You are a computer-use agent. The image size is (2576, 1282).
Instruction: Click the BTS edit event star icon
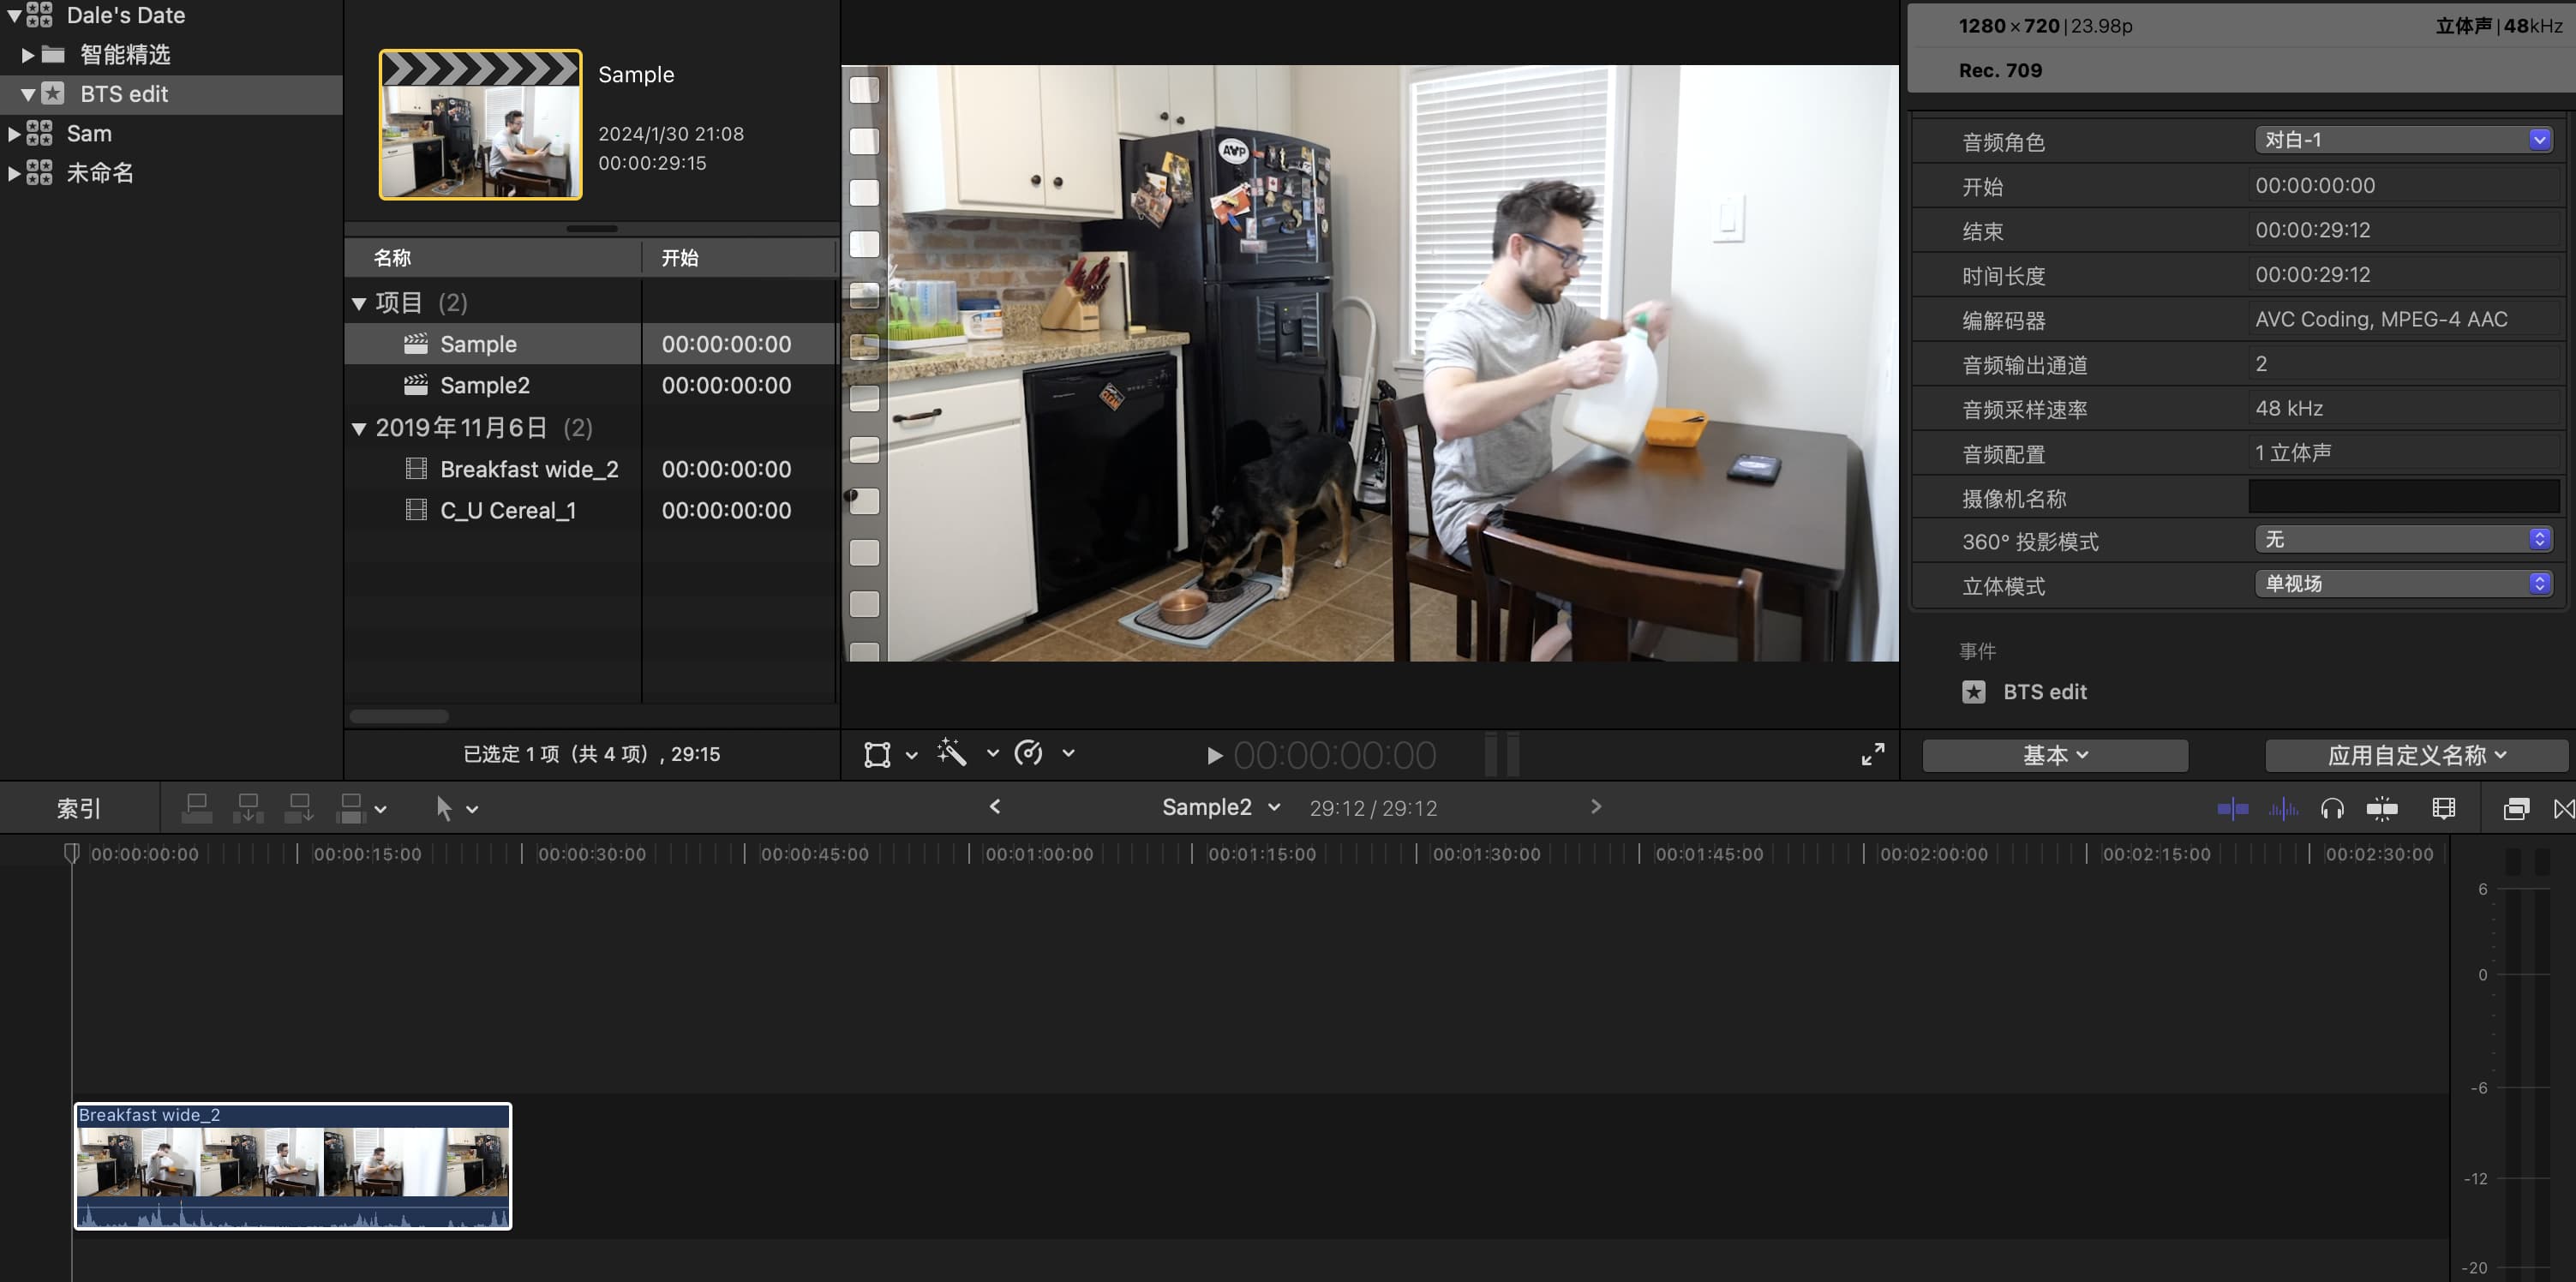tap(53, 93)
